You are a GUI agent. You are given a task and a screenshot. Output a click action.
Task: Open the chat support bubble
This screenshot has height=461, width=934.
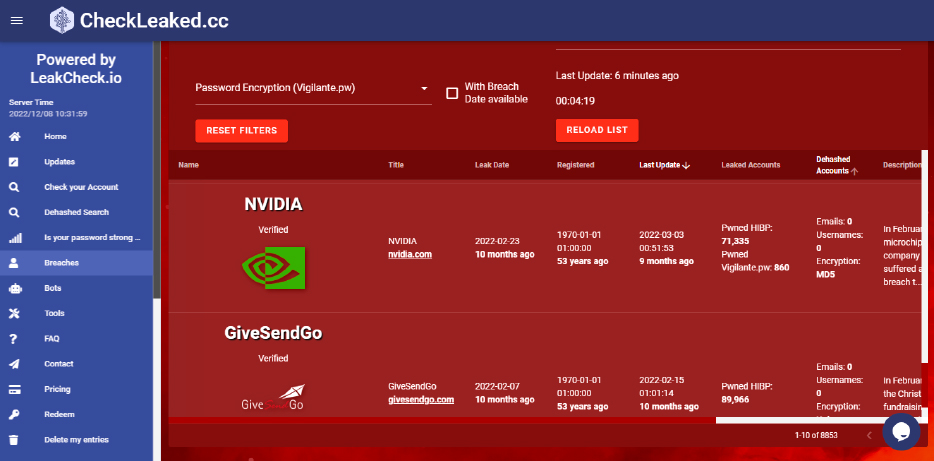pyautogui.click(x=901, y=431)
